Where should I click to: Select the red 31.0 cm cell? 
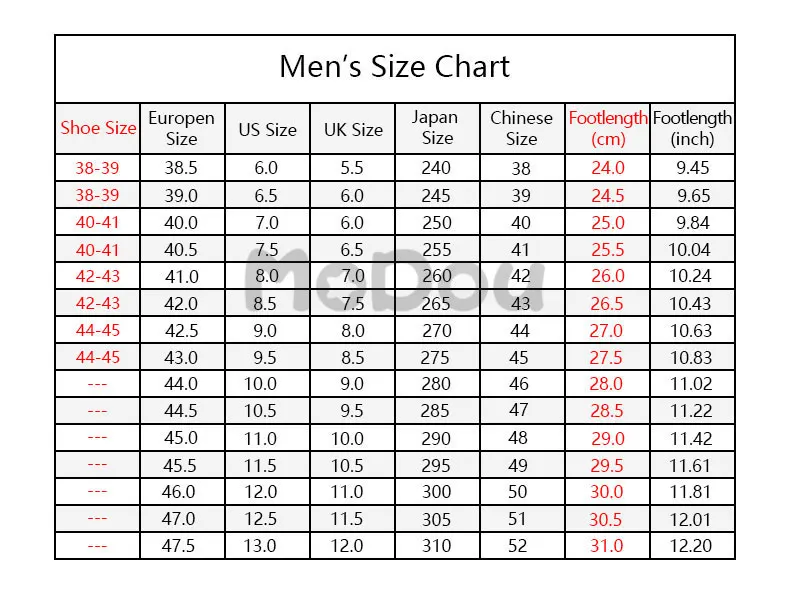607,546
